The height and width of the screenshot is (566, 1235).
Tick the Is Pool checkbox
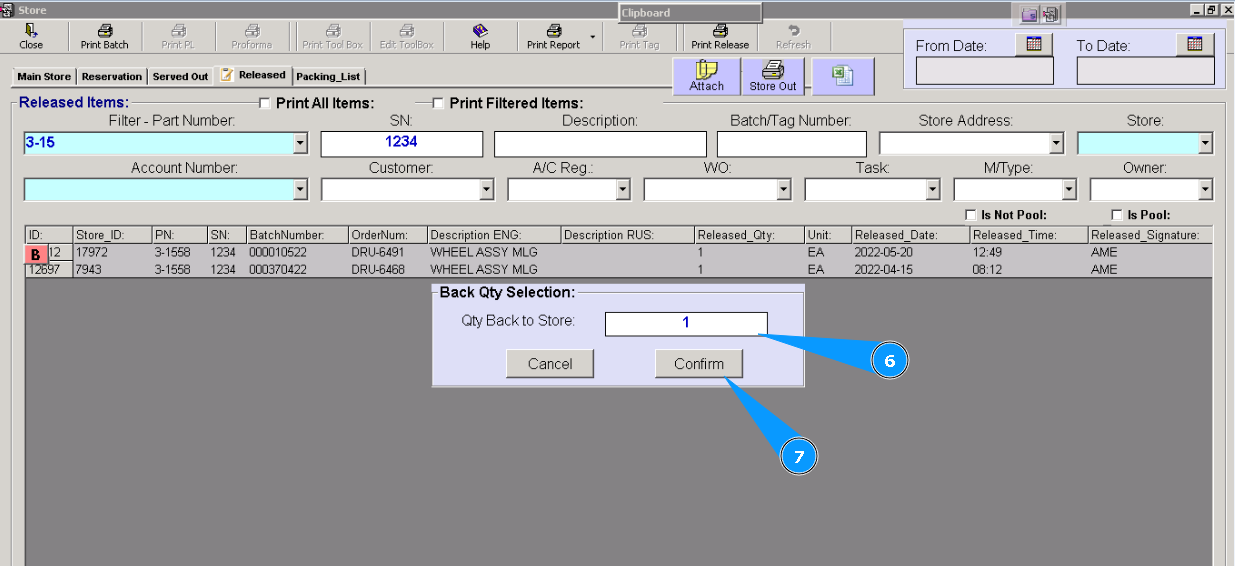[x=1117, y=215]
